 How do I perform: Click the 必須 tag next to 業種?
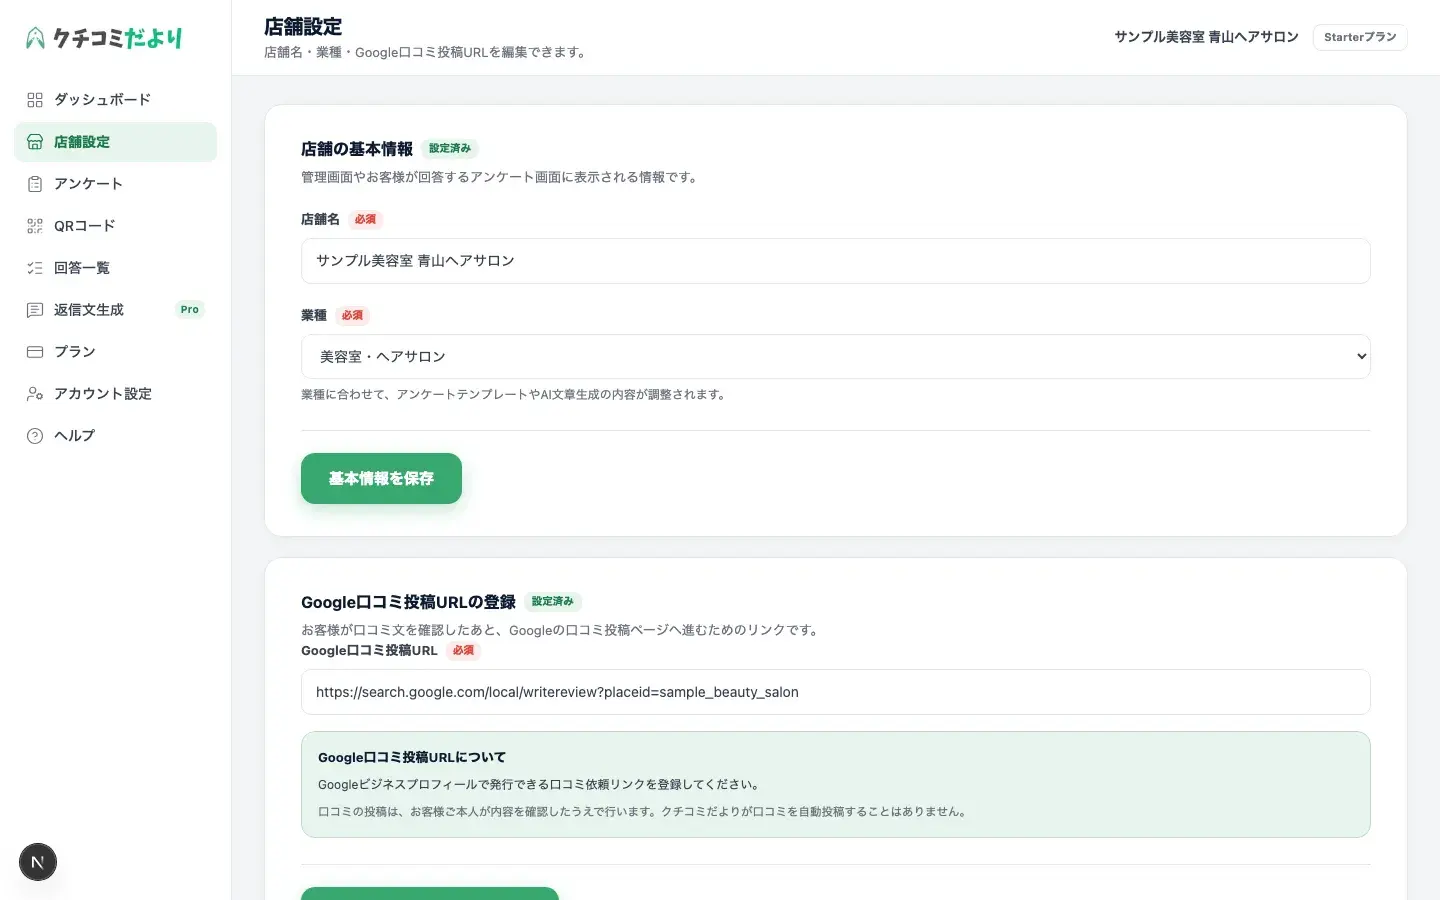[x=353, y=316]
